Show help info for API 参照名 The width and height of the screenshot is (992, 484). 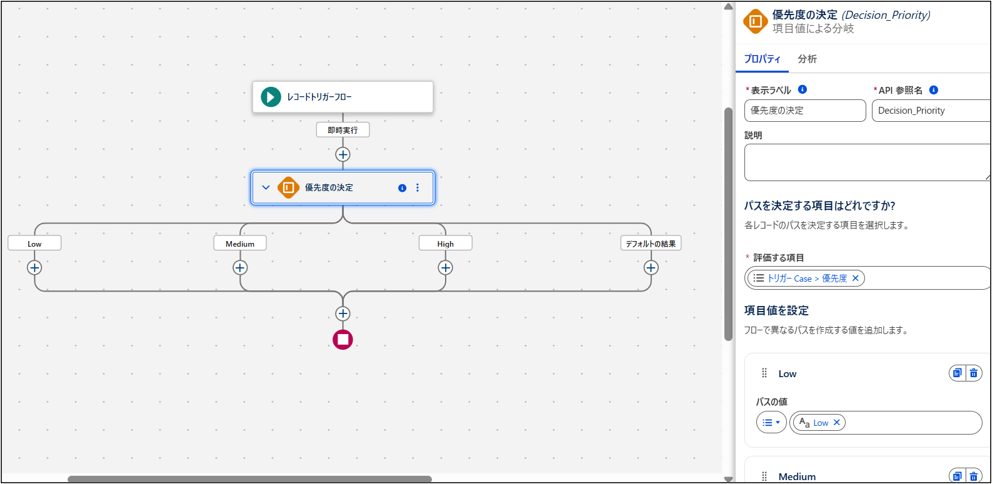pyautogui.click(x=933, y=90)
